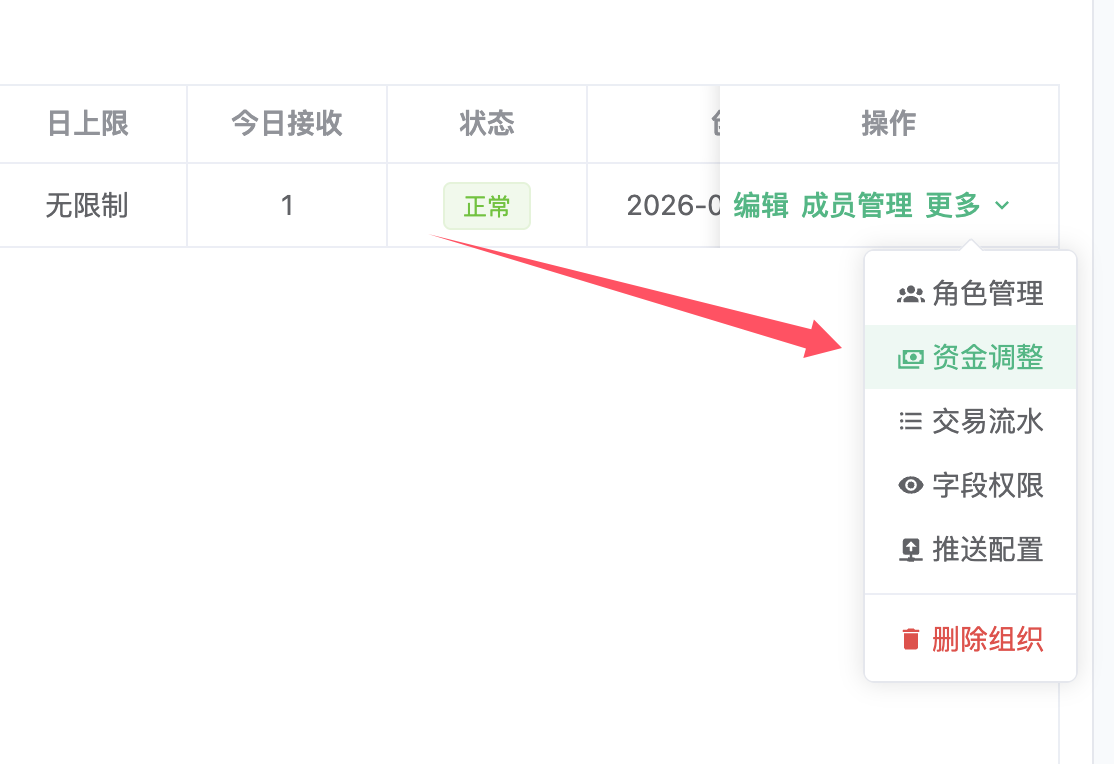The height and width of the screenshot is (764, 1114).
Task: Click the 操作 column header
Action: [x=889, y=124]
